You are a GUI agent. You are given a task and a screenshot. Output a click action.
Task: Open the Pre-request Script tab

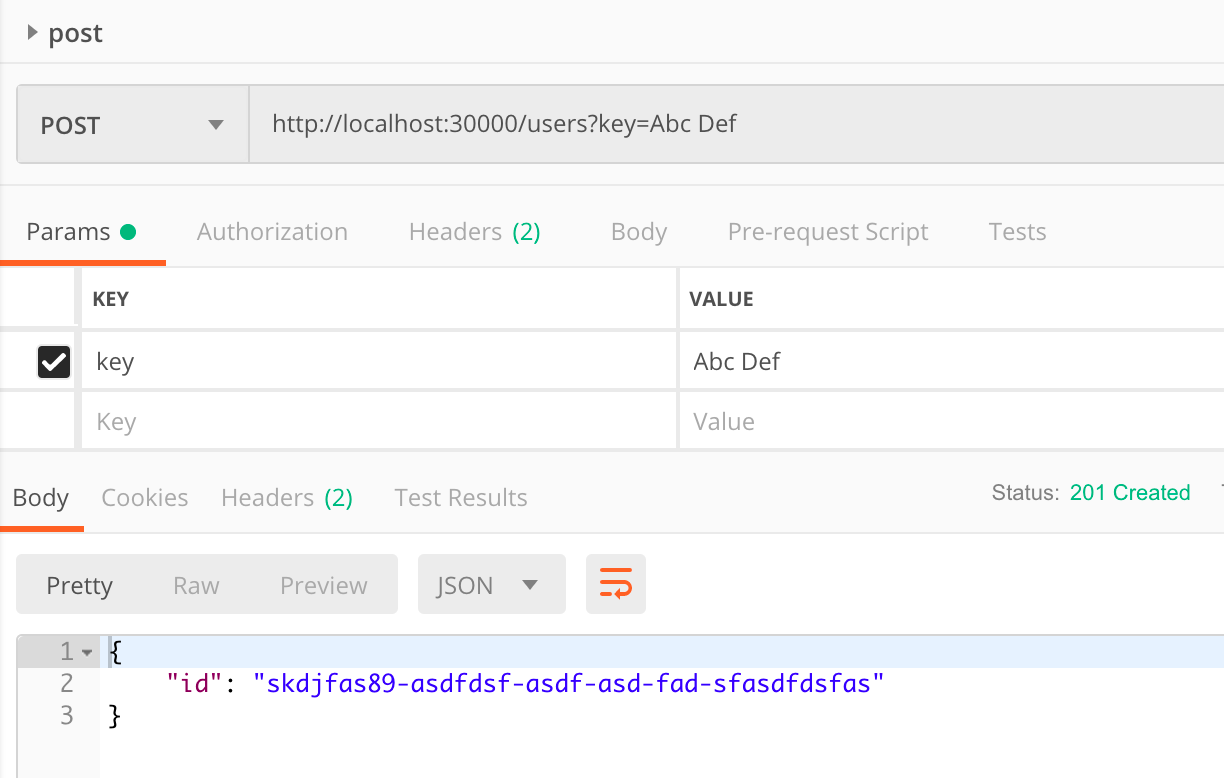(828, 231)
